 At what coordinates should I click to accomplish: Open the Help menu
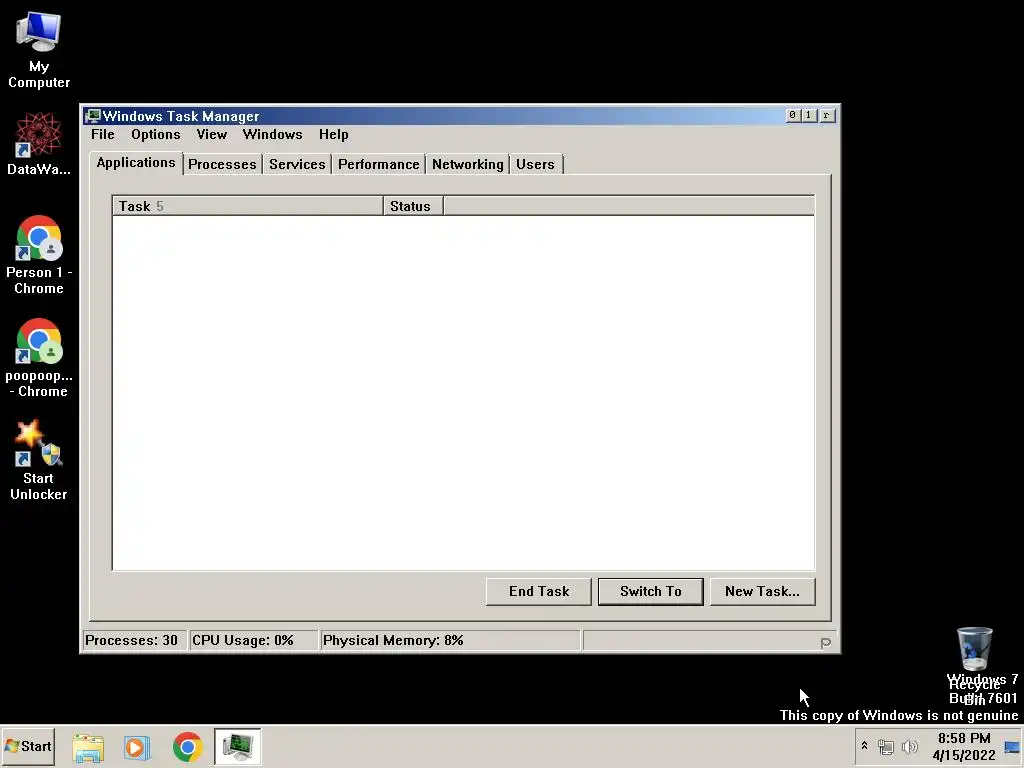(334, 135)
